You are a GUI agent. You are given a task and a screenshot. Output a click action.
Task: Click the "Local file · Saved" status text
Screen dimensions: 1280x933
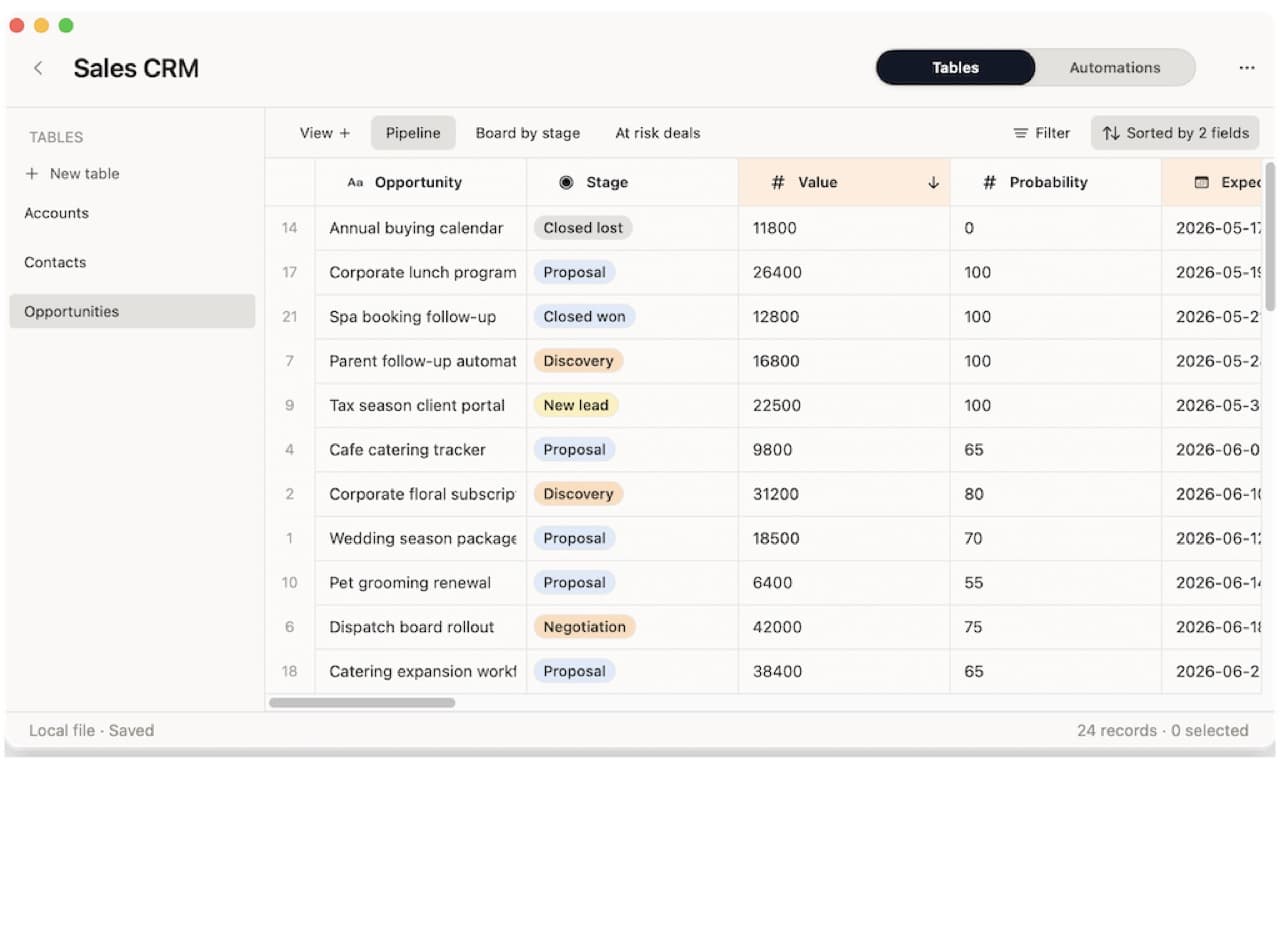pyautogui.click(x=92, y=731)
